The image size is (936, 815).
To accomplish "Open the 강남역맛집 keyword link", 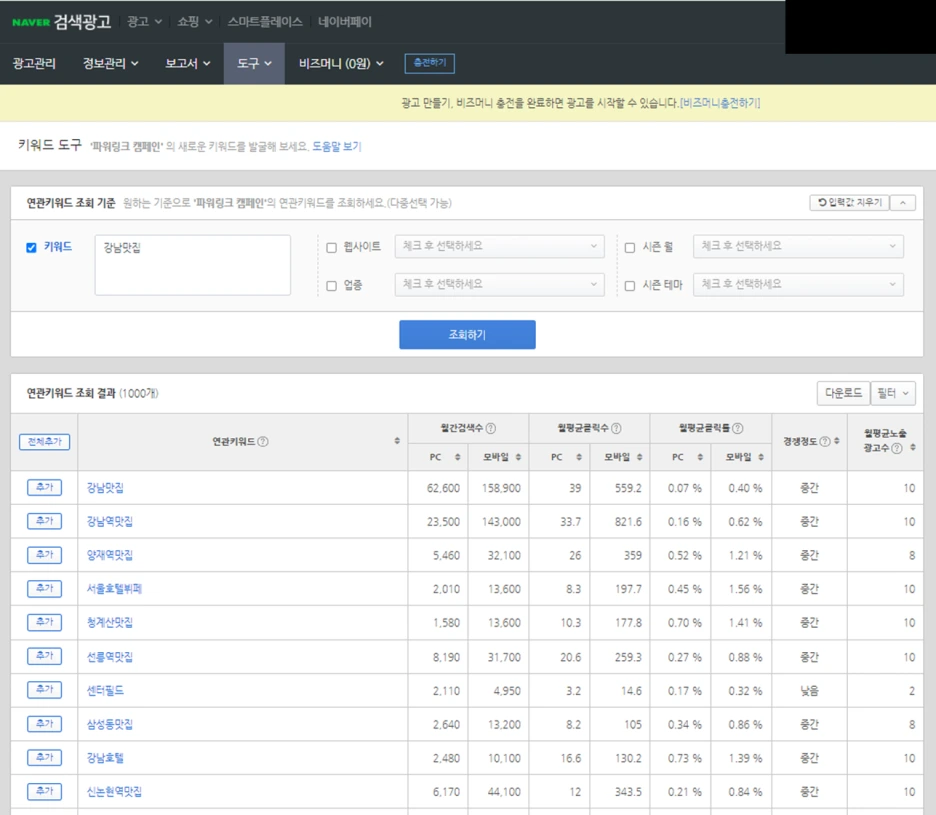I will 110,521.
